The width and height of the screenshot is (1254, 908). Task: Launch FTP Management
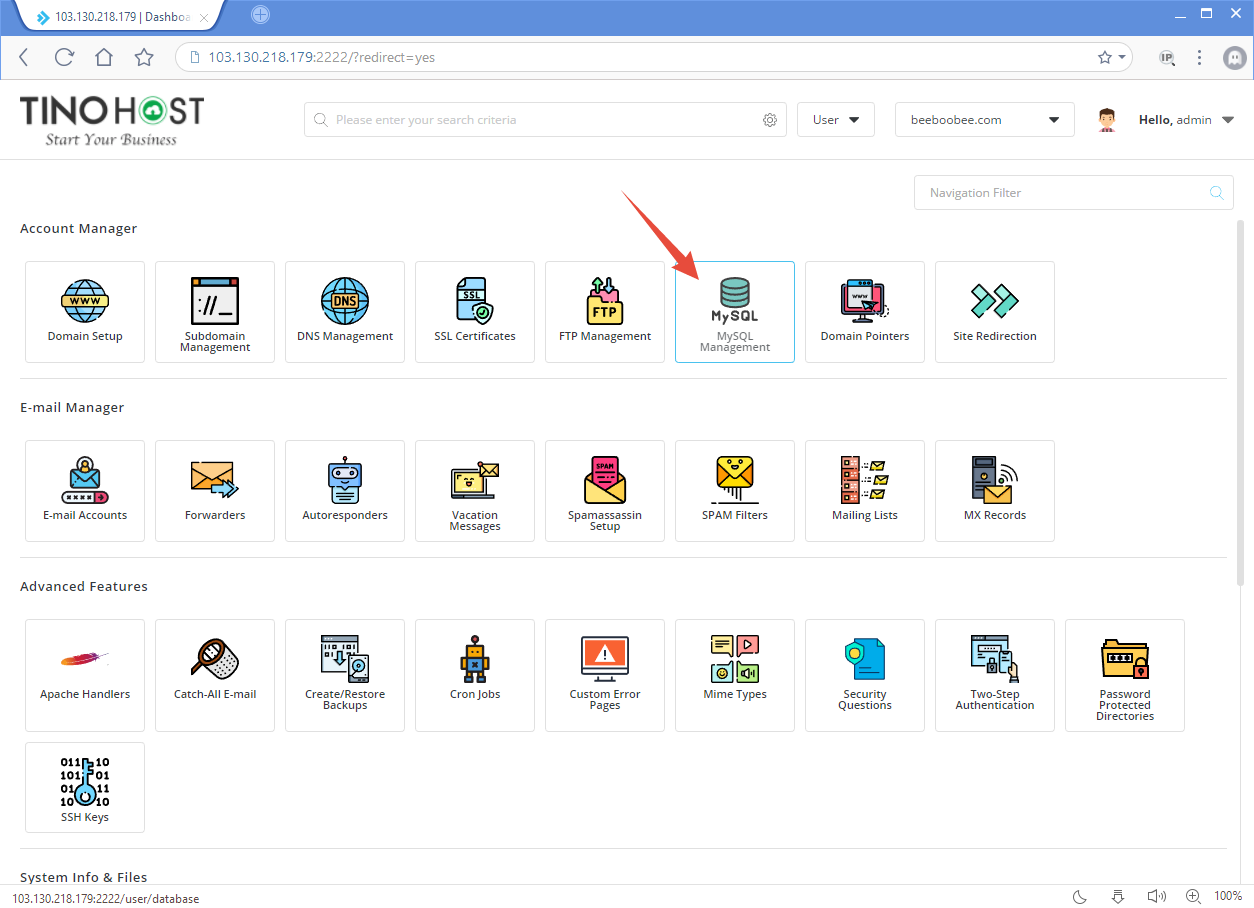tap(604, 311)
